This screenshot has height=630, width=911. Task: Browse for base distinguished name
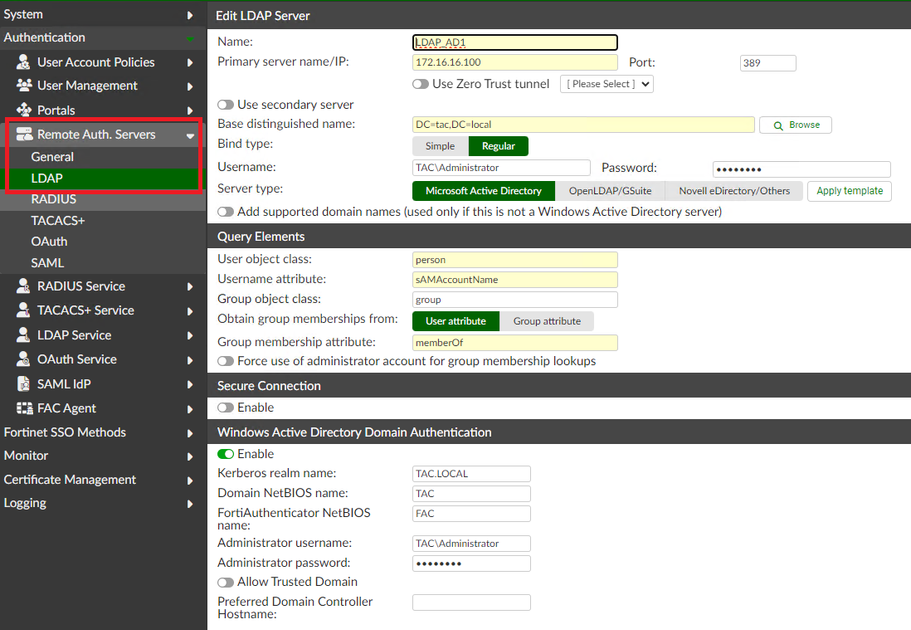coord(796,125)
